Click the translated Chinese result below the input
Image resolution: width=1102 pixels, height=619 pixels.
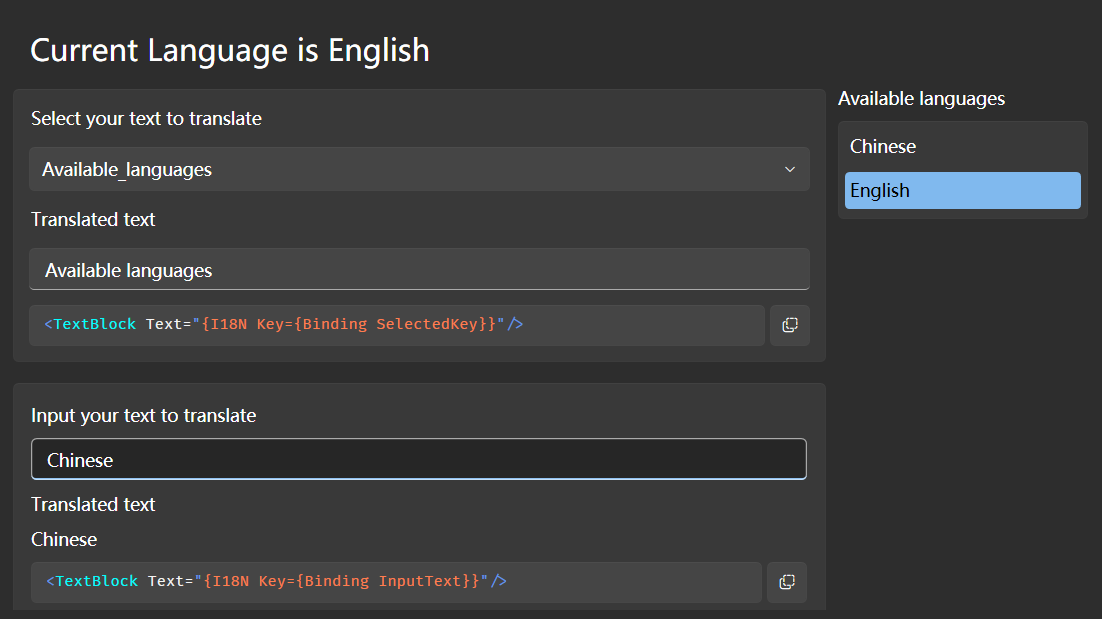[x=64, y=540]
